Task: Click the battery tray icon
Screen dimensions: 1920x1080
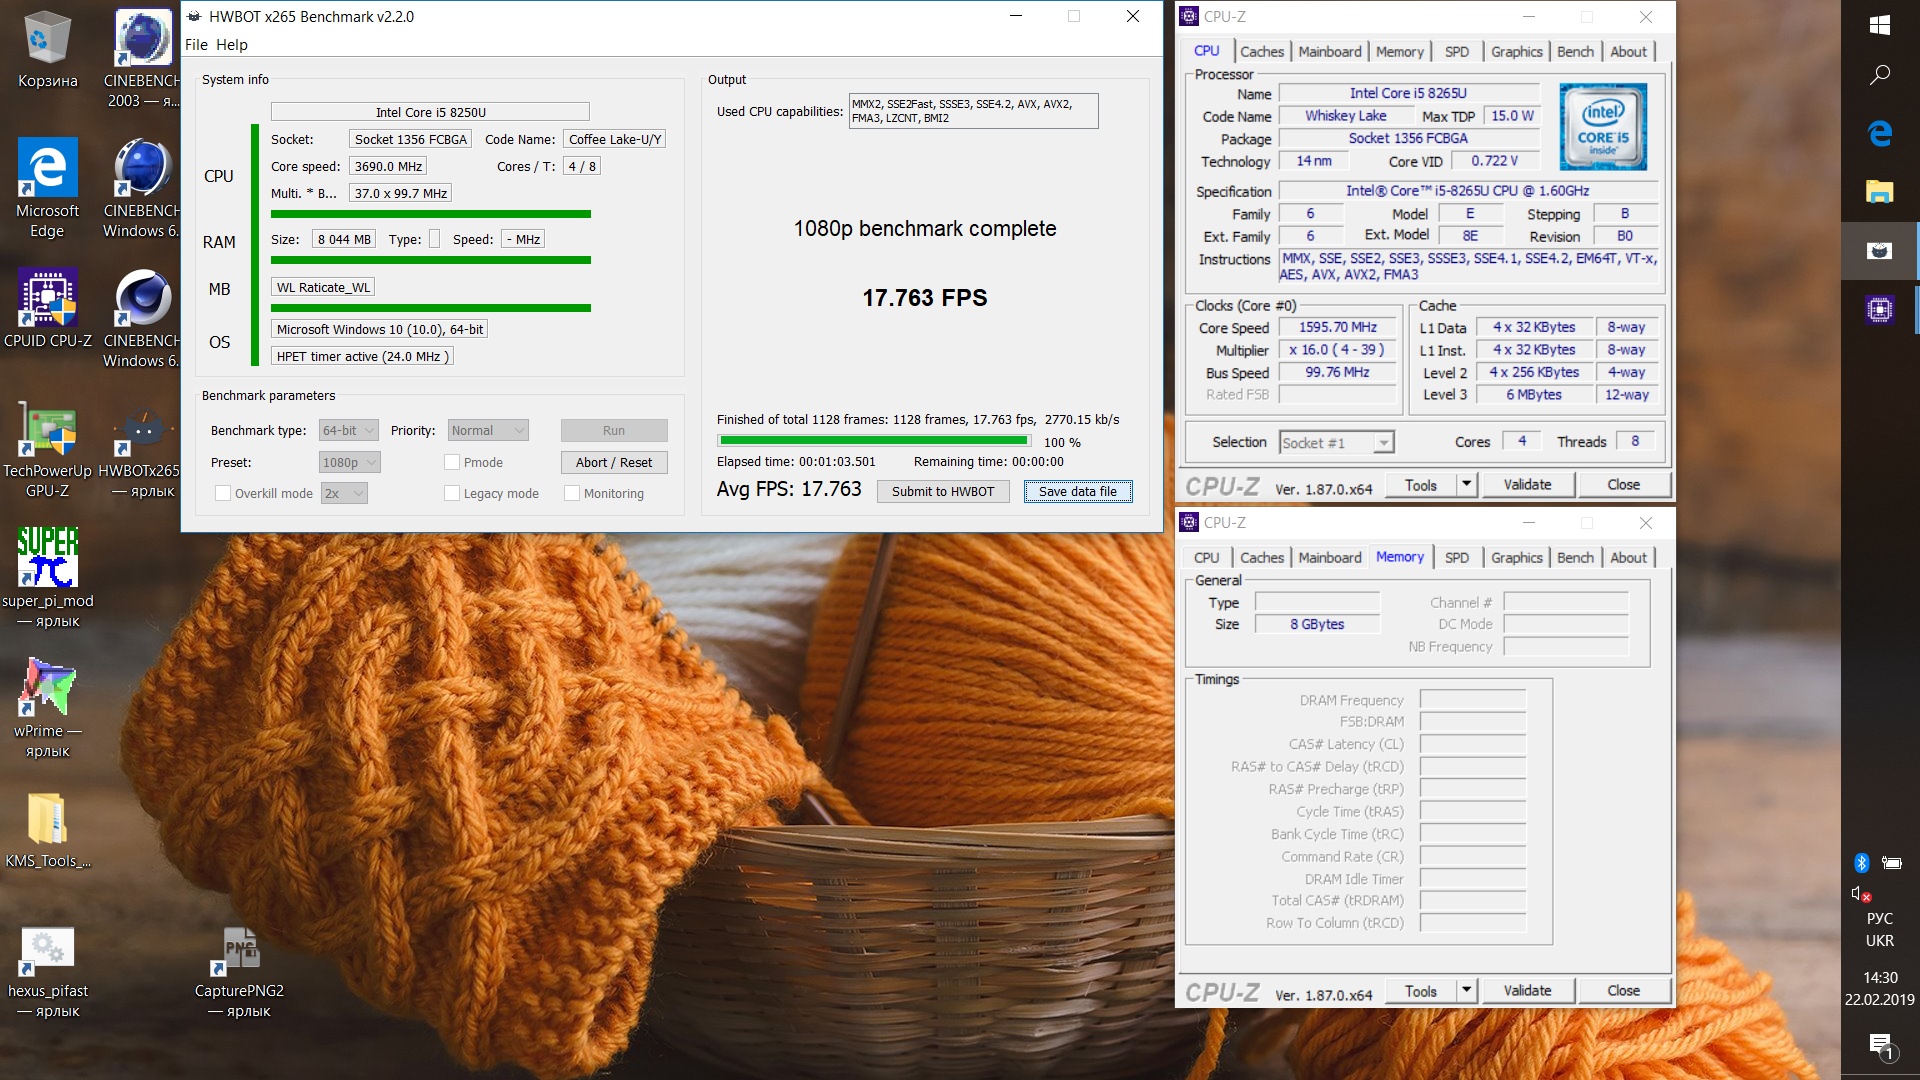Action: [x=1891, y=862]
